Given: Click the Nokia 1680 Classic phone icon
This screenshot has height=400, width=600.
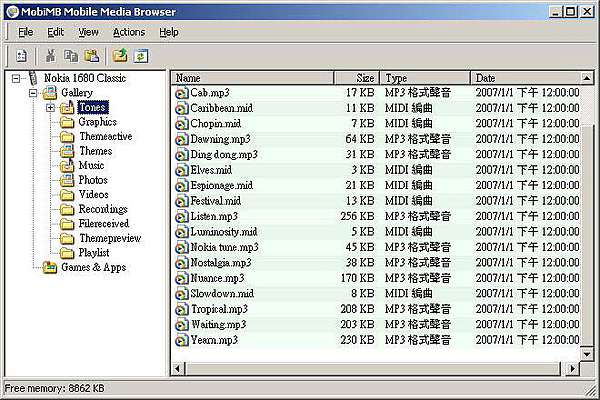Looking at the screenshot, I should 33,78.
